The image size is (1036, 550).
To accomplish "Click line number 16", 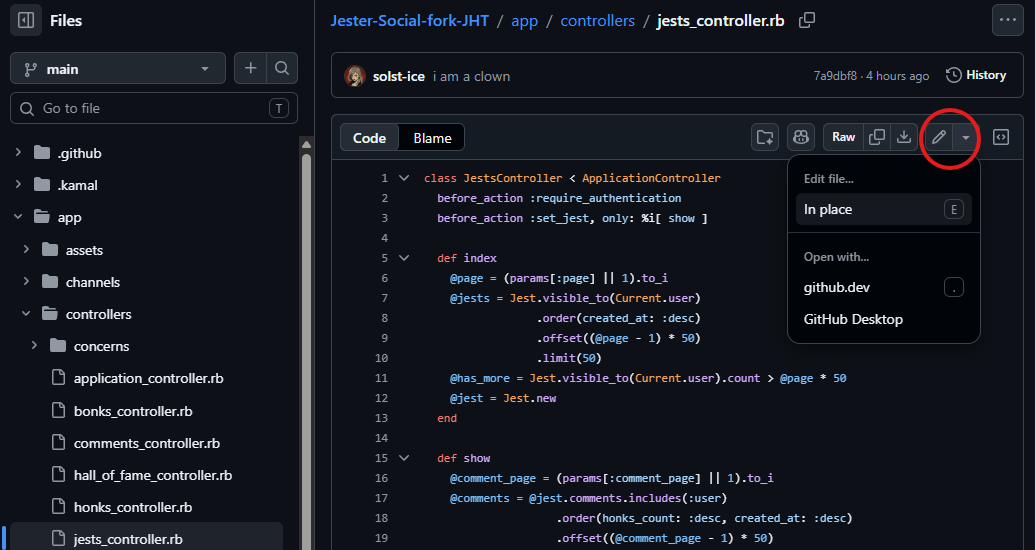I will 381,478.
